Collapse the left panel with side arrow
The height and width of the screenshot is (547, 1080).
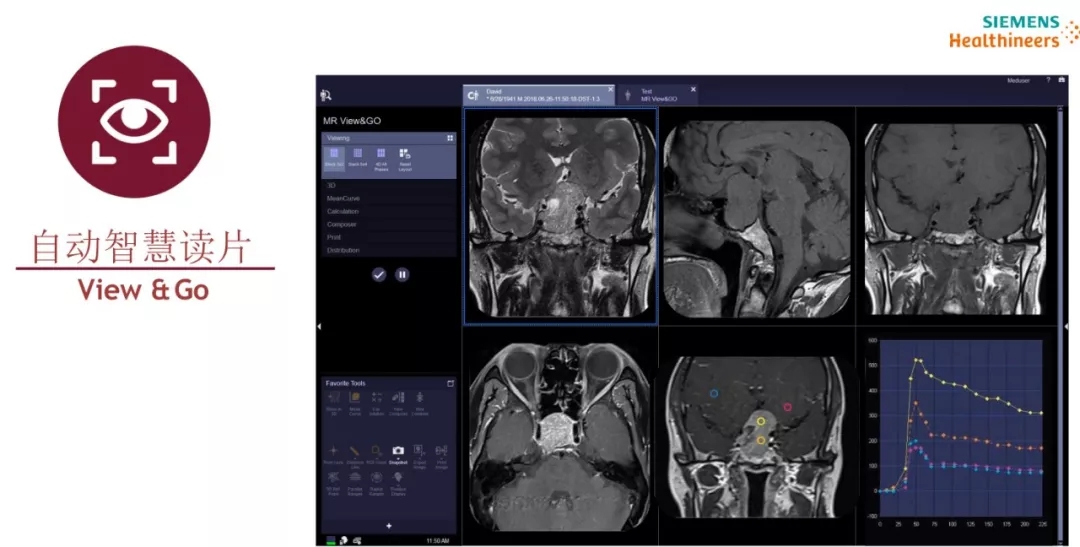319,326
